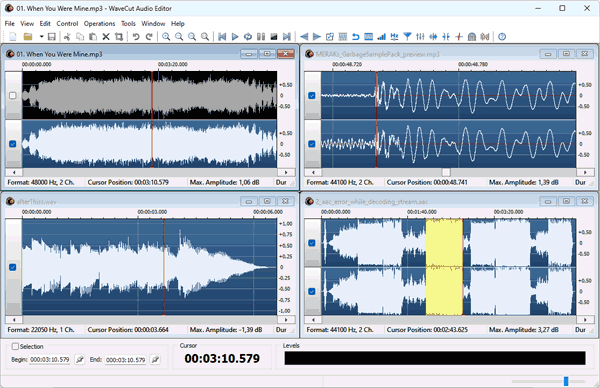Open the Window menu

tap(153, 23)
